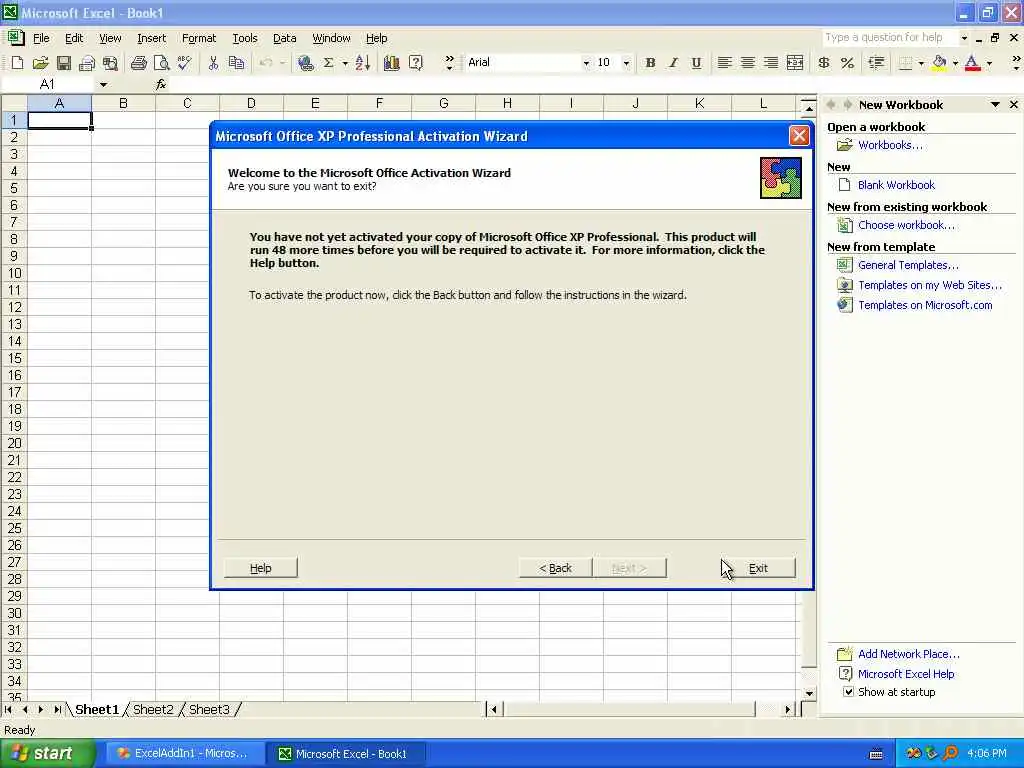Click the Type a question for help box
The width and height of the screenshot is (1024, 768).
tap(891, 37)
